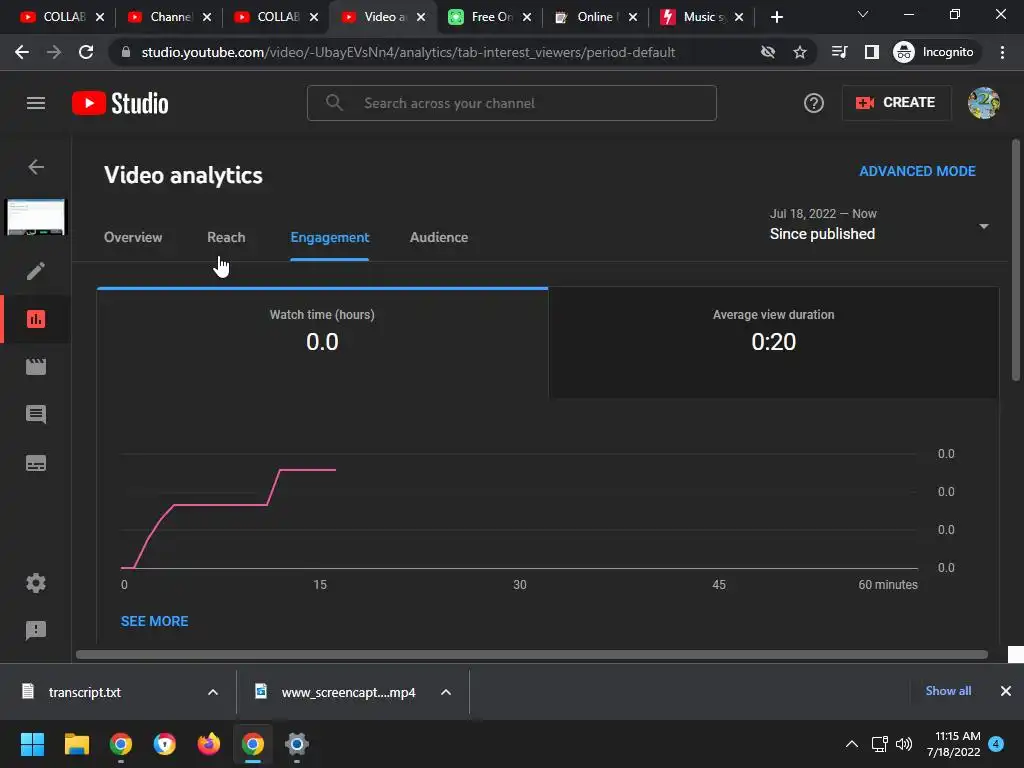The image size is (1024, 768).
Task: Switch to the Reach tab
Action: click(x=227, y=238)
